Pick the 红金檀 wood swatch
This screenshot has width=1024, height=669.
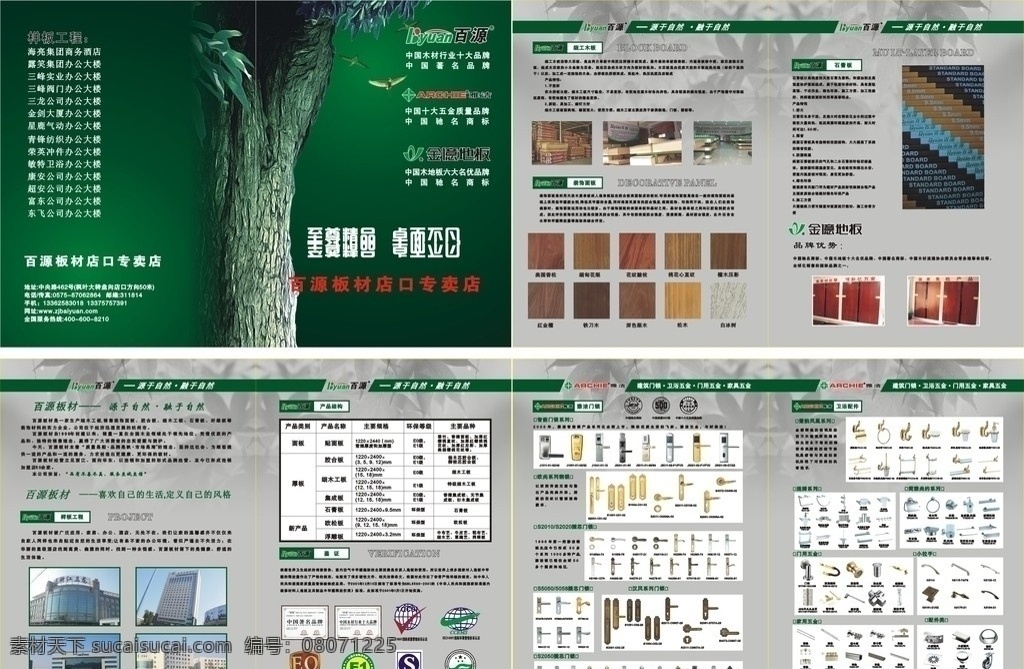coord(546,299)
